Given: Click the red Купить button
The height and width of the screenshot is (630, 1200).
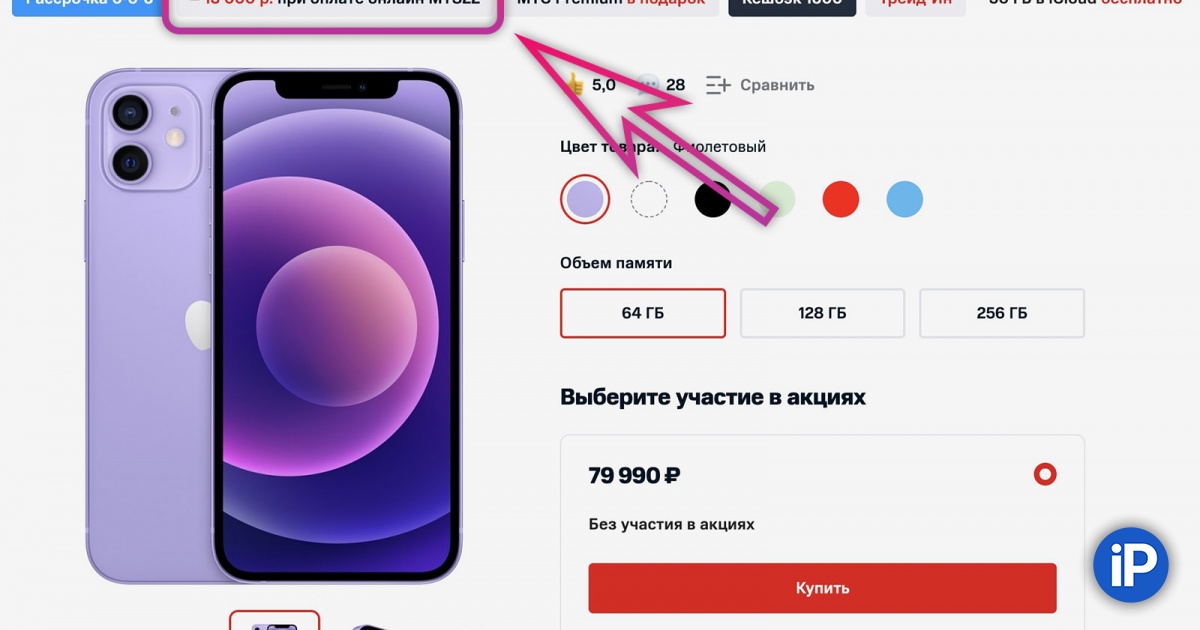Looking at the screenshot, I should pyautogui.click(x=822, y=588).
